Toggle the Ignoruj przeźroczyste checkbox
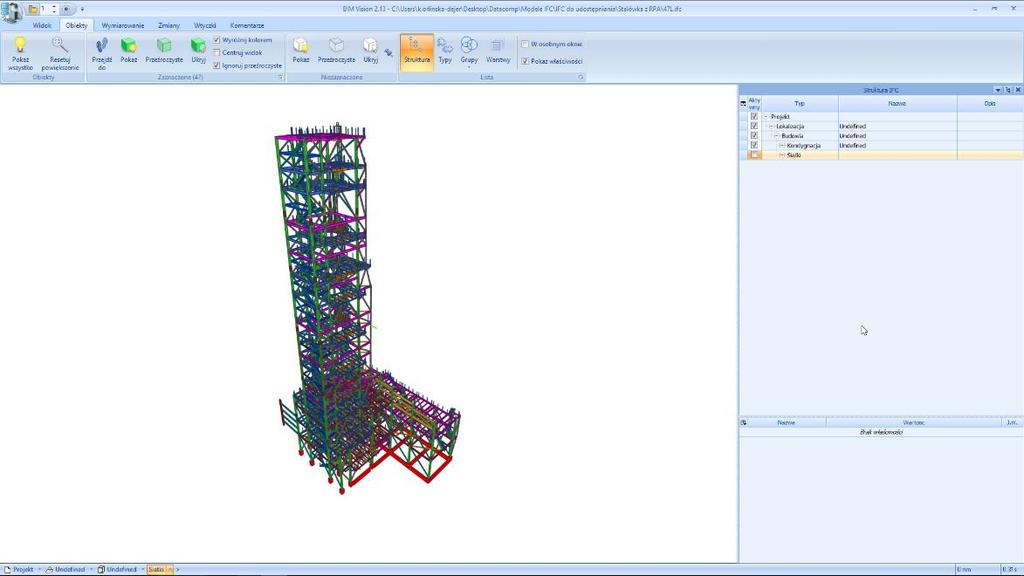 (217, 65)
